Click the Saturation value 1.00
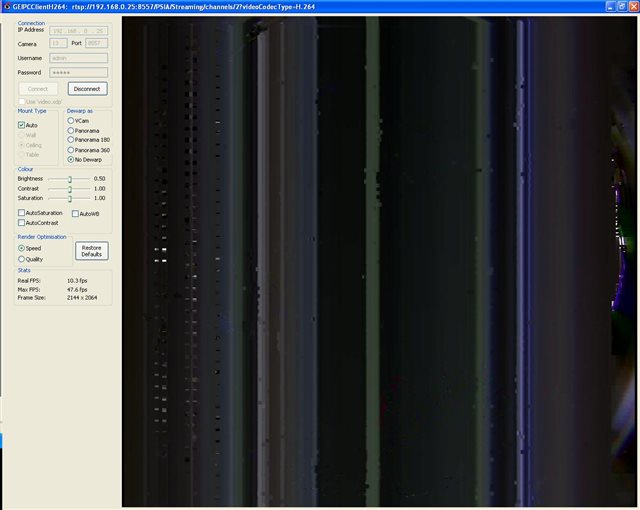640x510 pixels. pyautogui.click(x=99, y=198)
